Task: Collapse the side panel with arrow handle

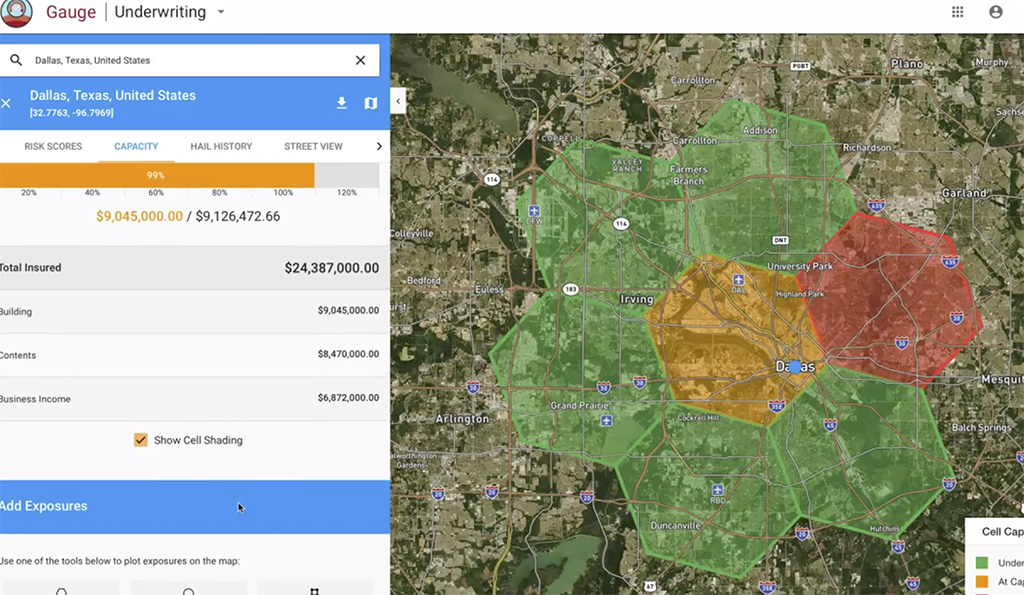Action: coord(398,101)
